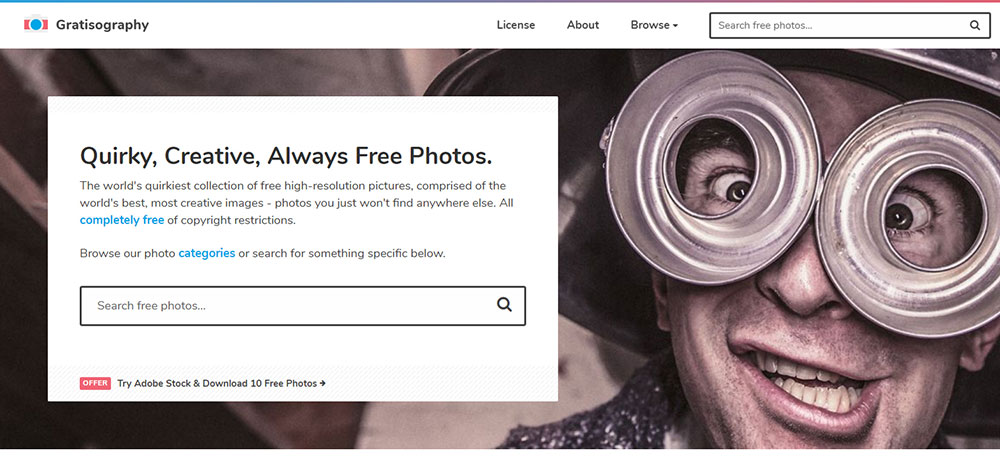The image size is (1000, 462).
Task: Focus the header search field
Action: pyautogui.click(x=835, y=25)
